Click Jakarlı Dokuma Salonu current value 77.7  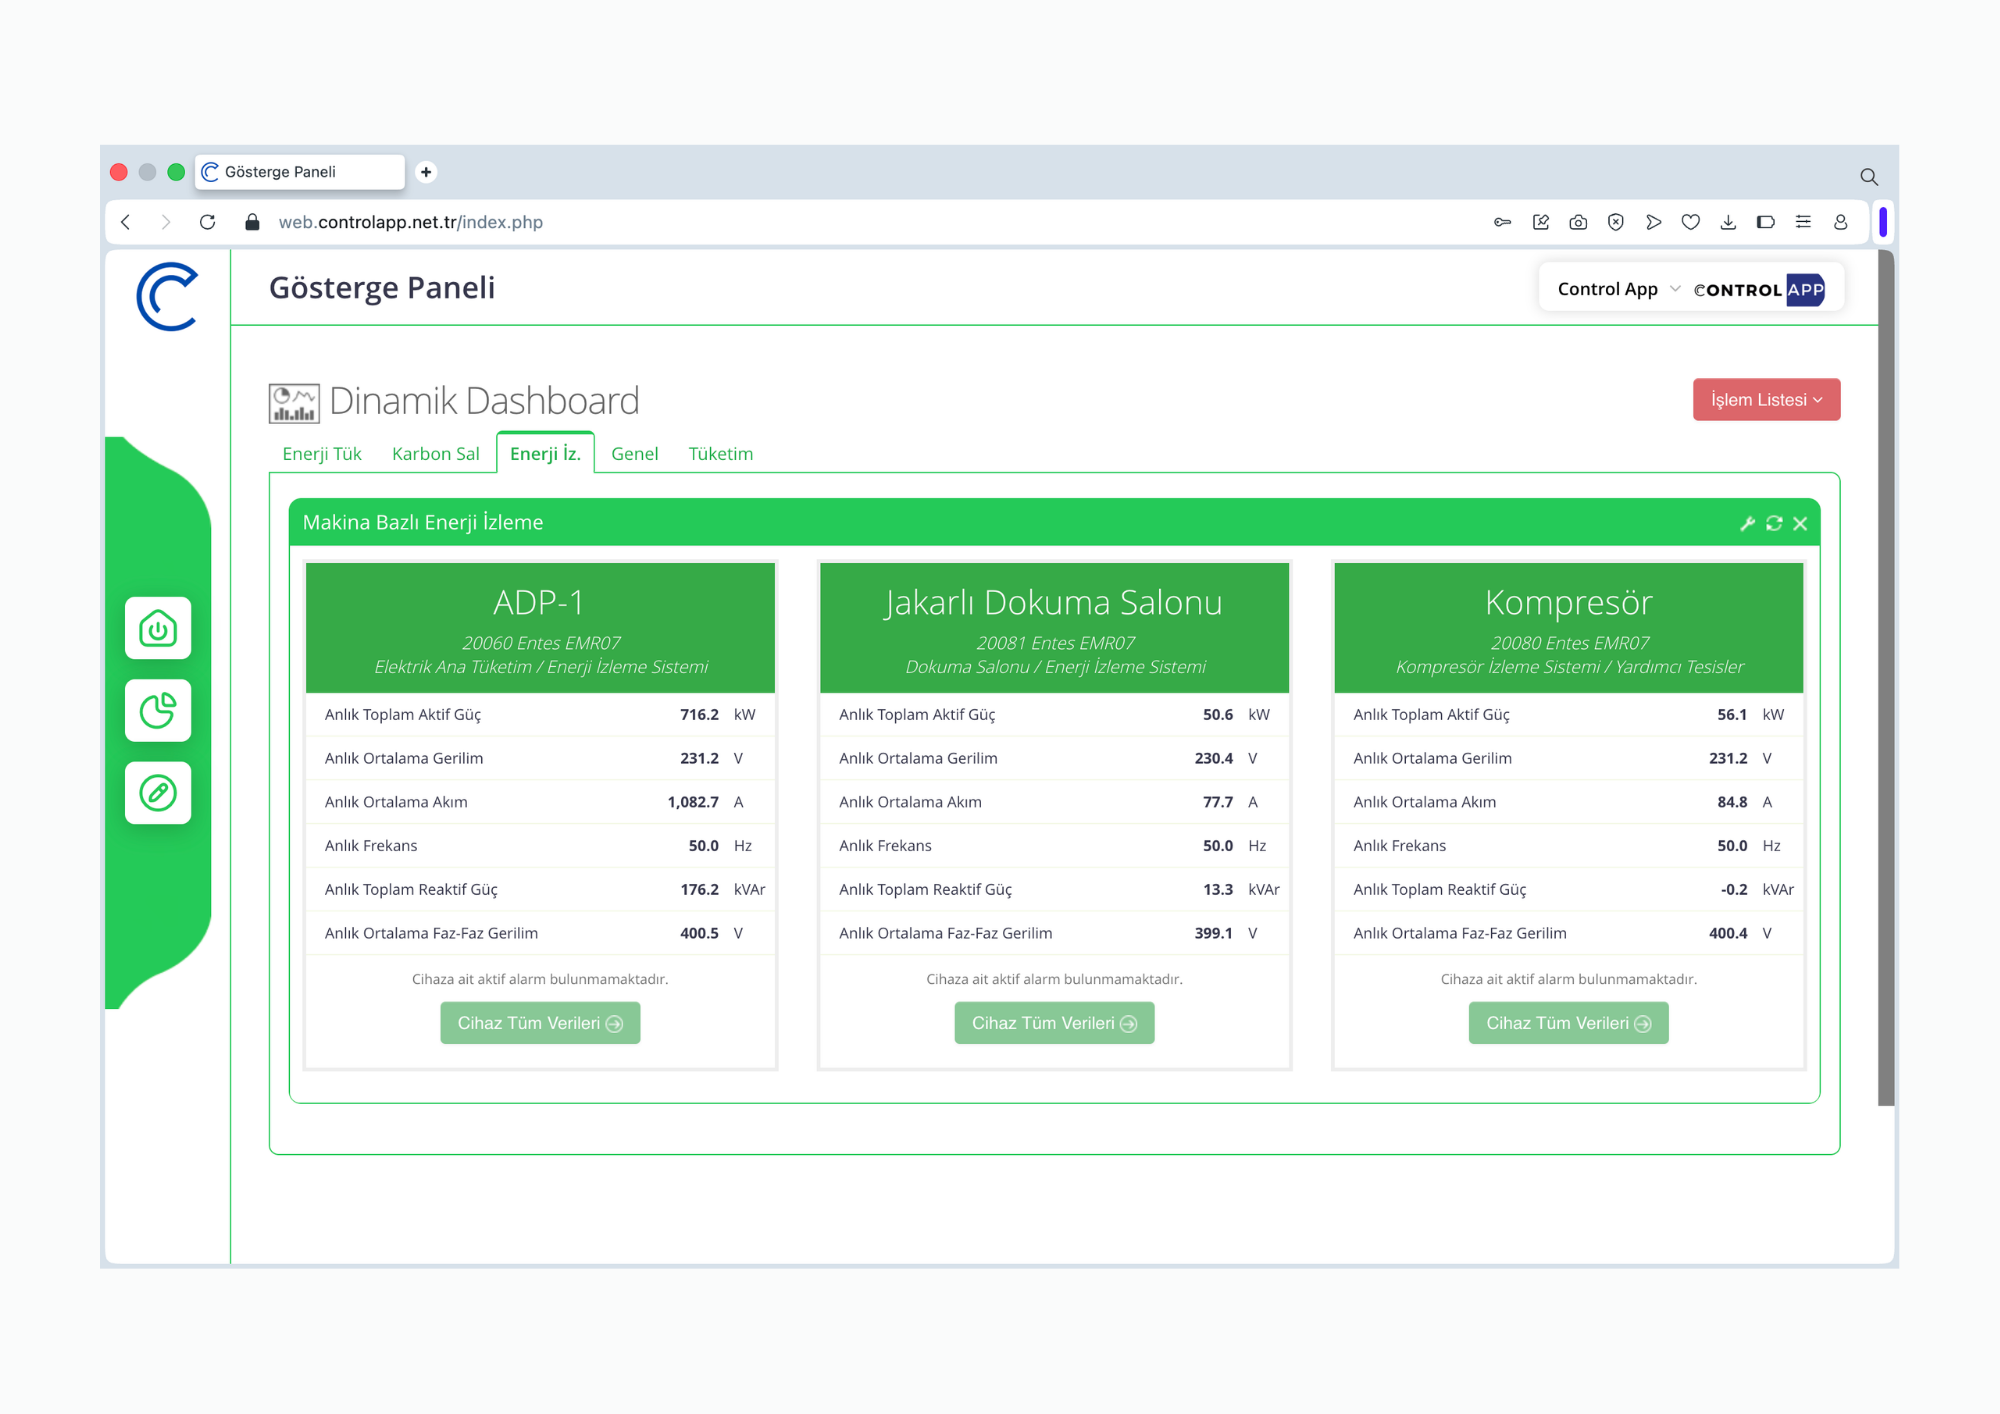(1217, 802)
